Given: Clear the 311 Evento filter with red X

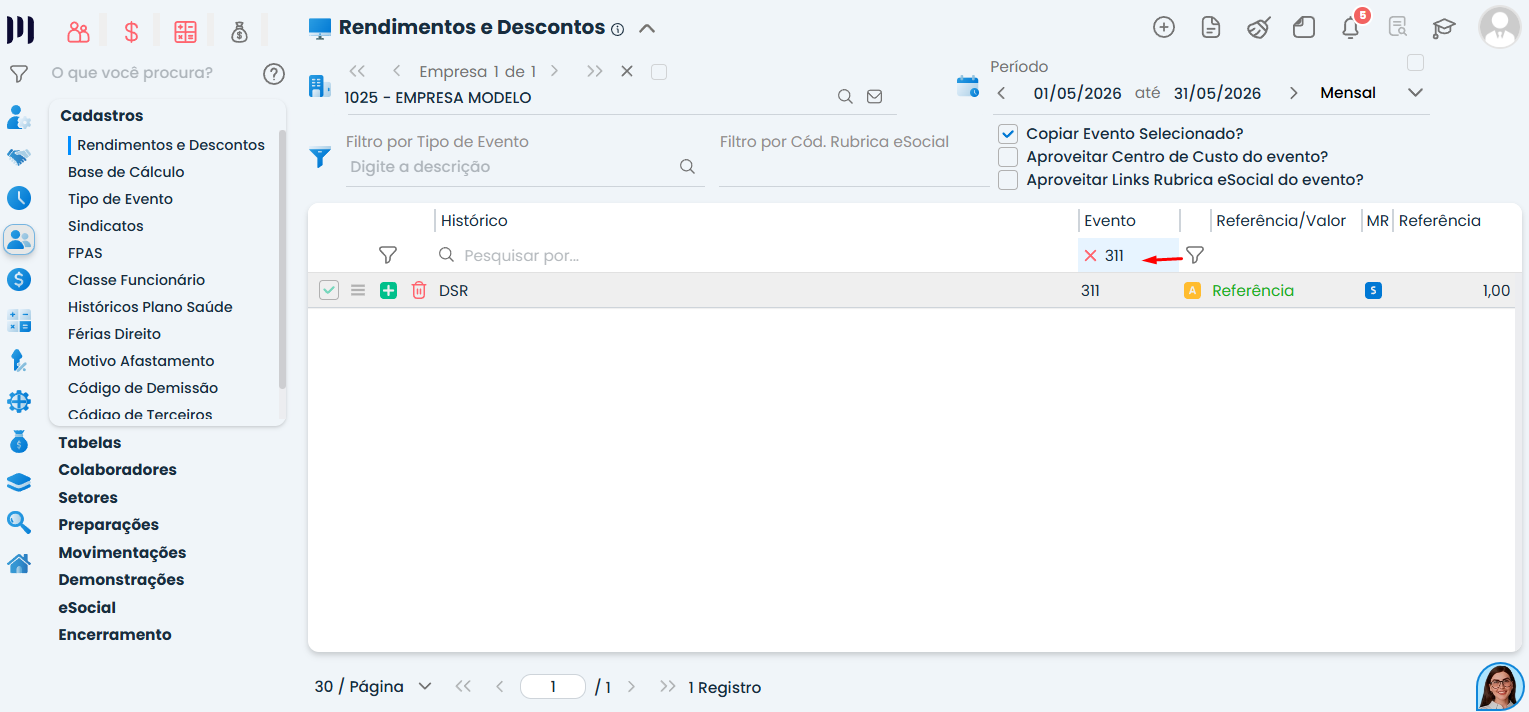Looking at the screenshot, I should point(1091,256).
